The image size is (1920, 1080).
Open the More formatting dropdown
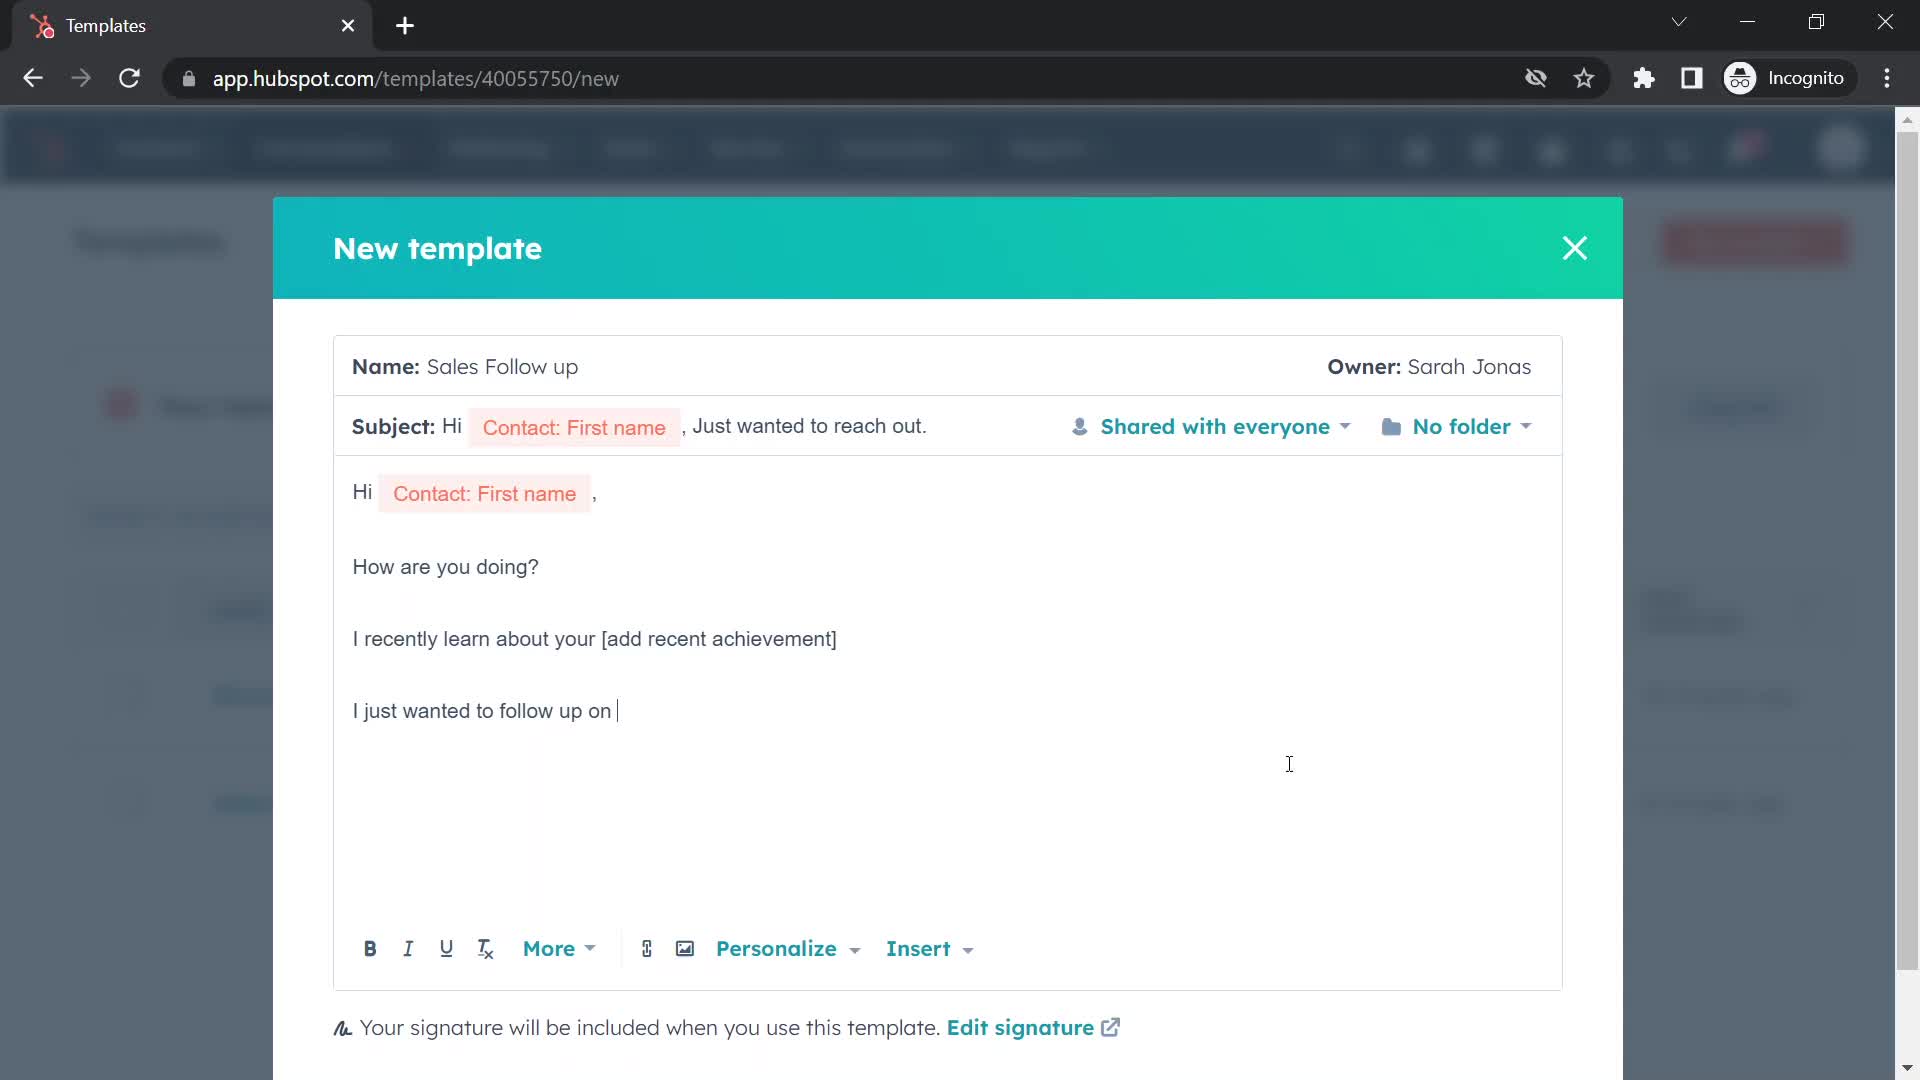click(559, 949)
